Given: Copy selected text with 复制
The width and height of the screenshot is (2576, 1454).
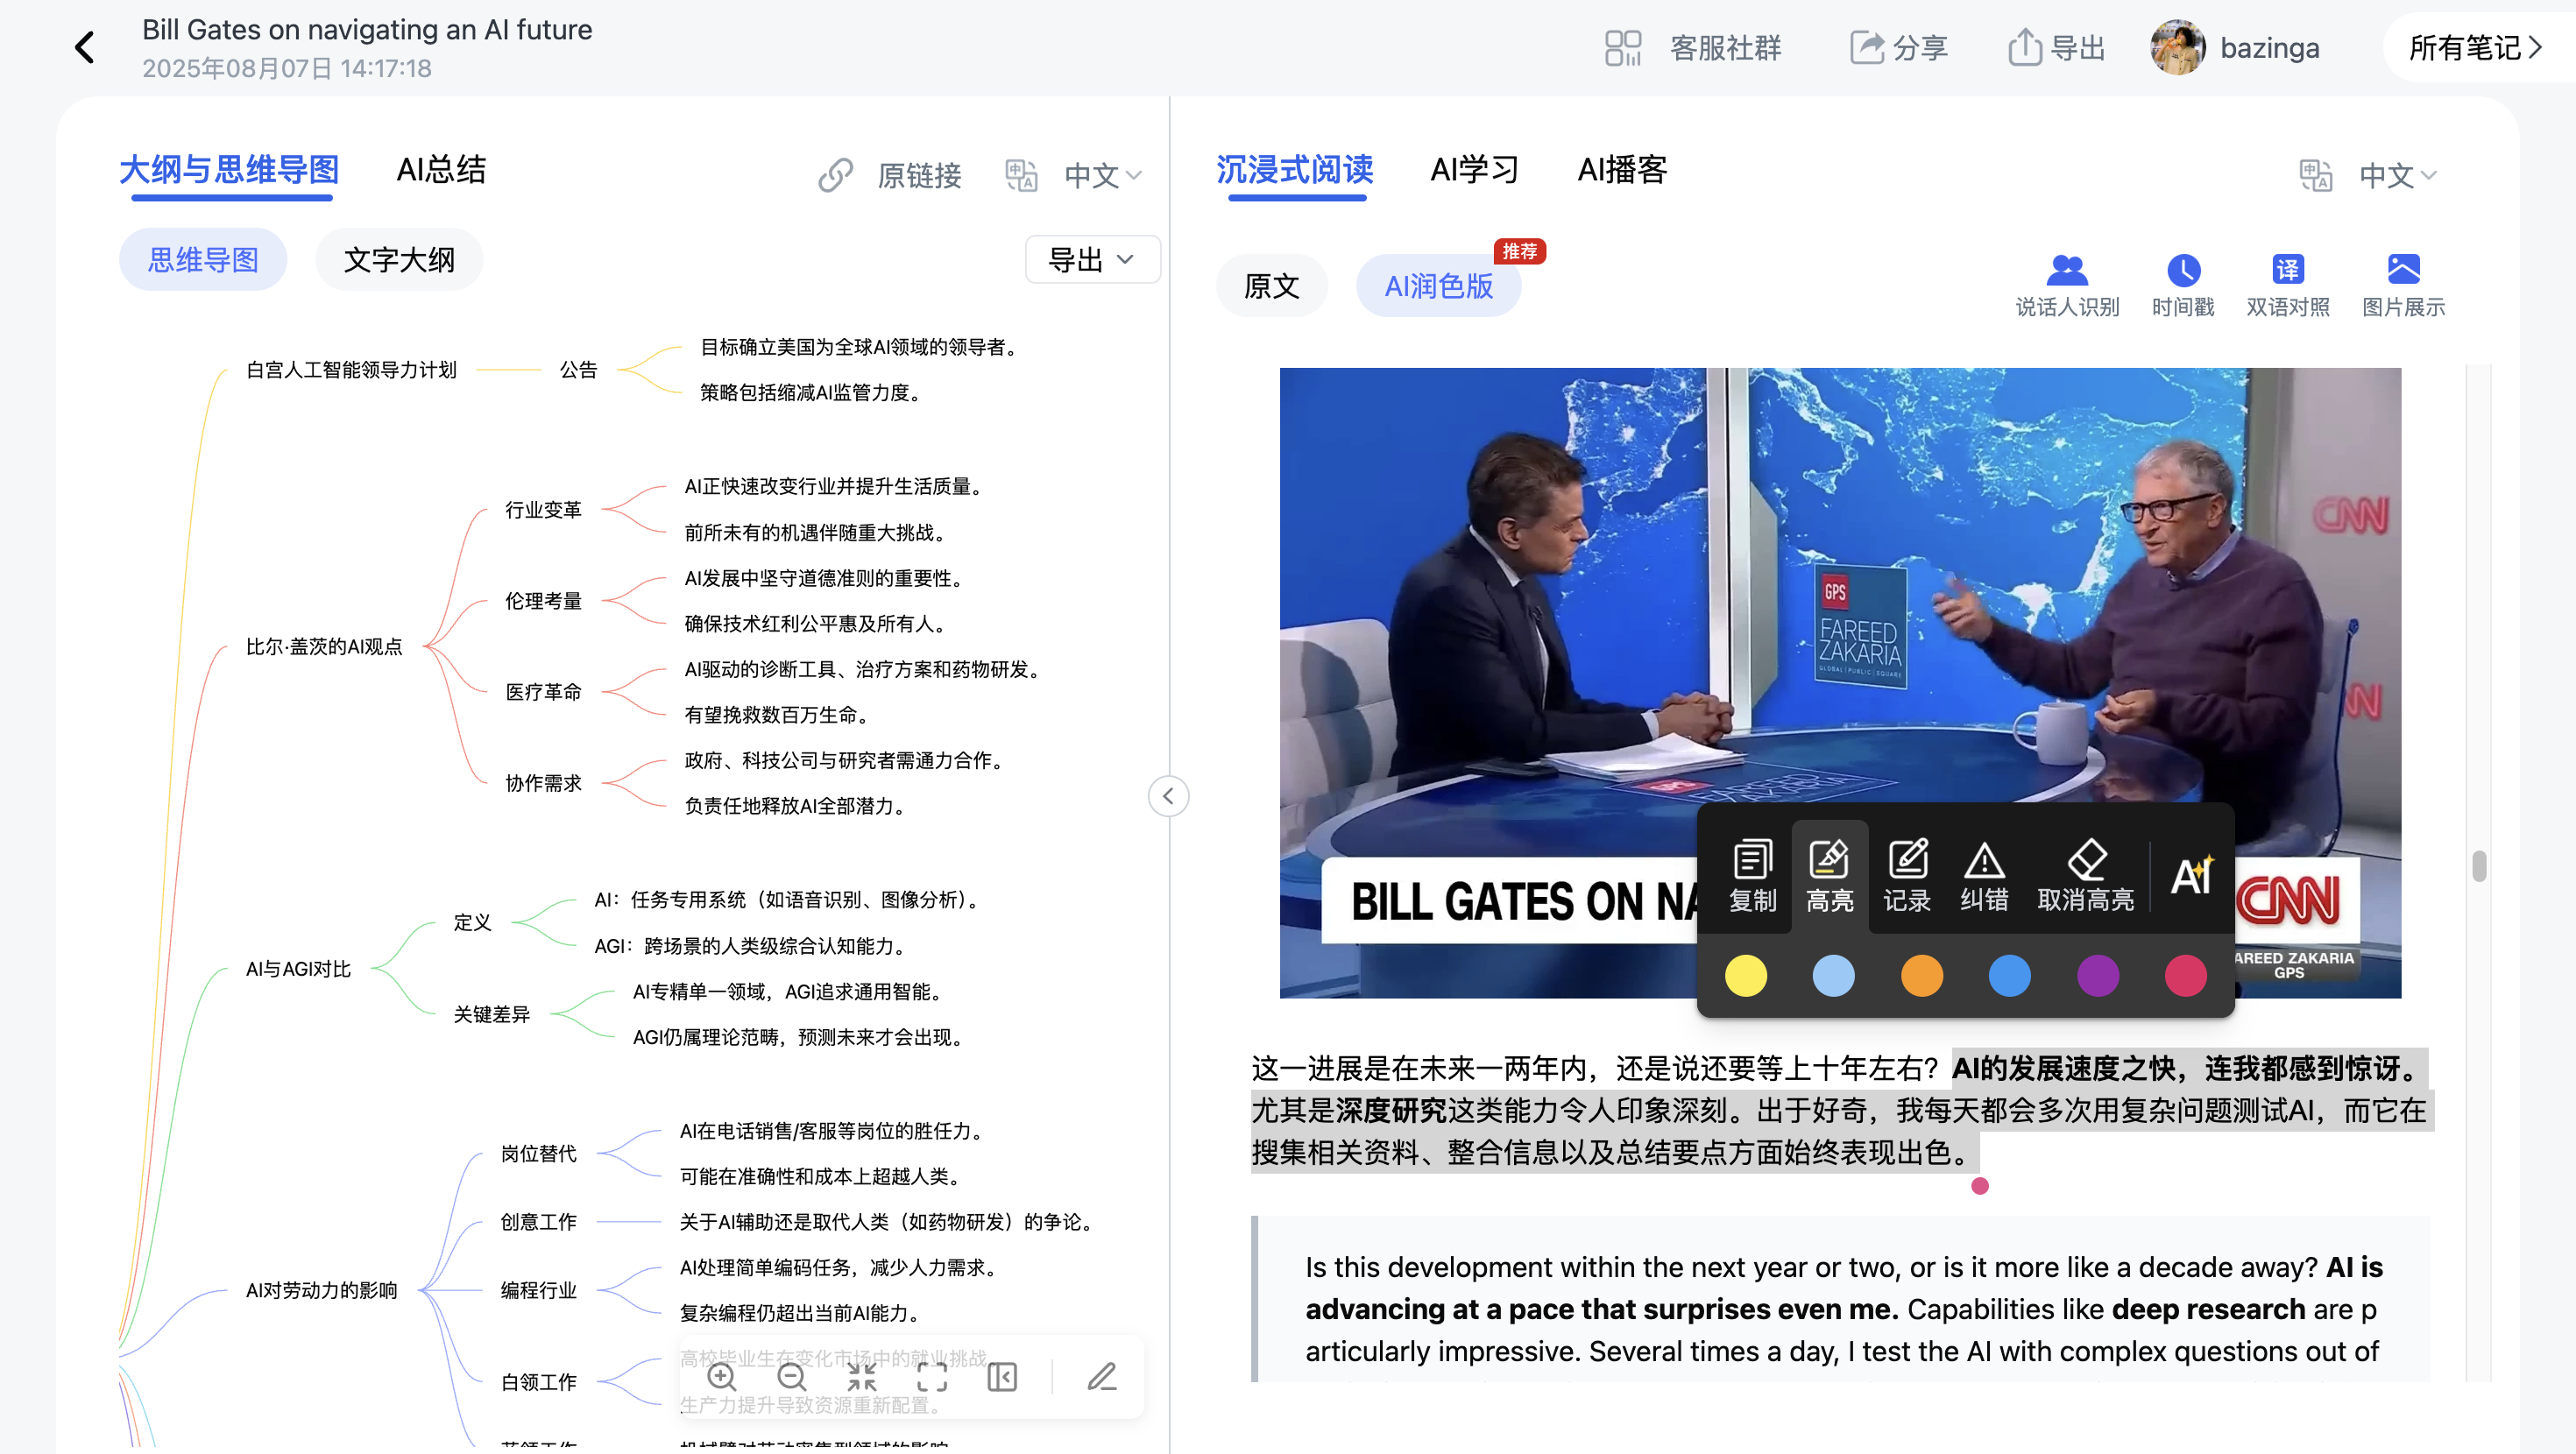Looking at the screenshot, I should [1752, 876].
